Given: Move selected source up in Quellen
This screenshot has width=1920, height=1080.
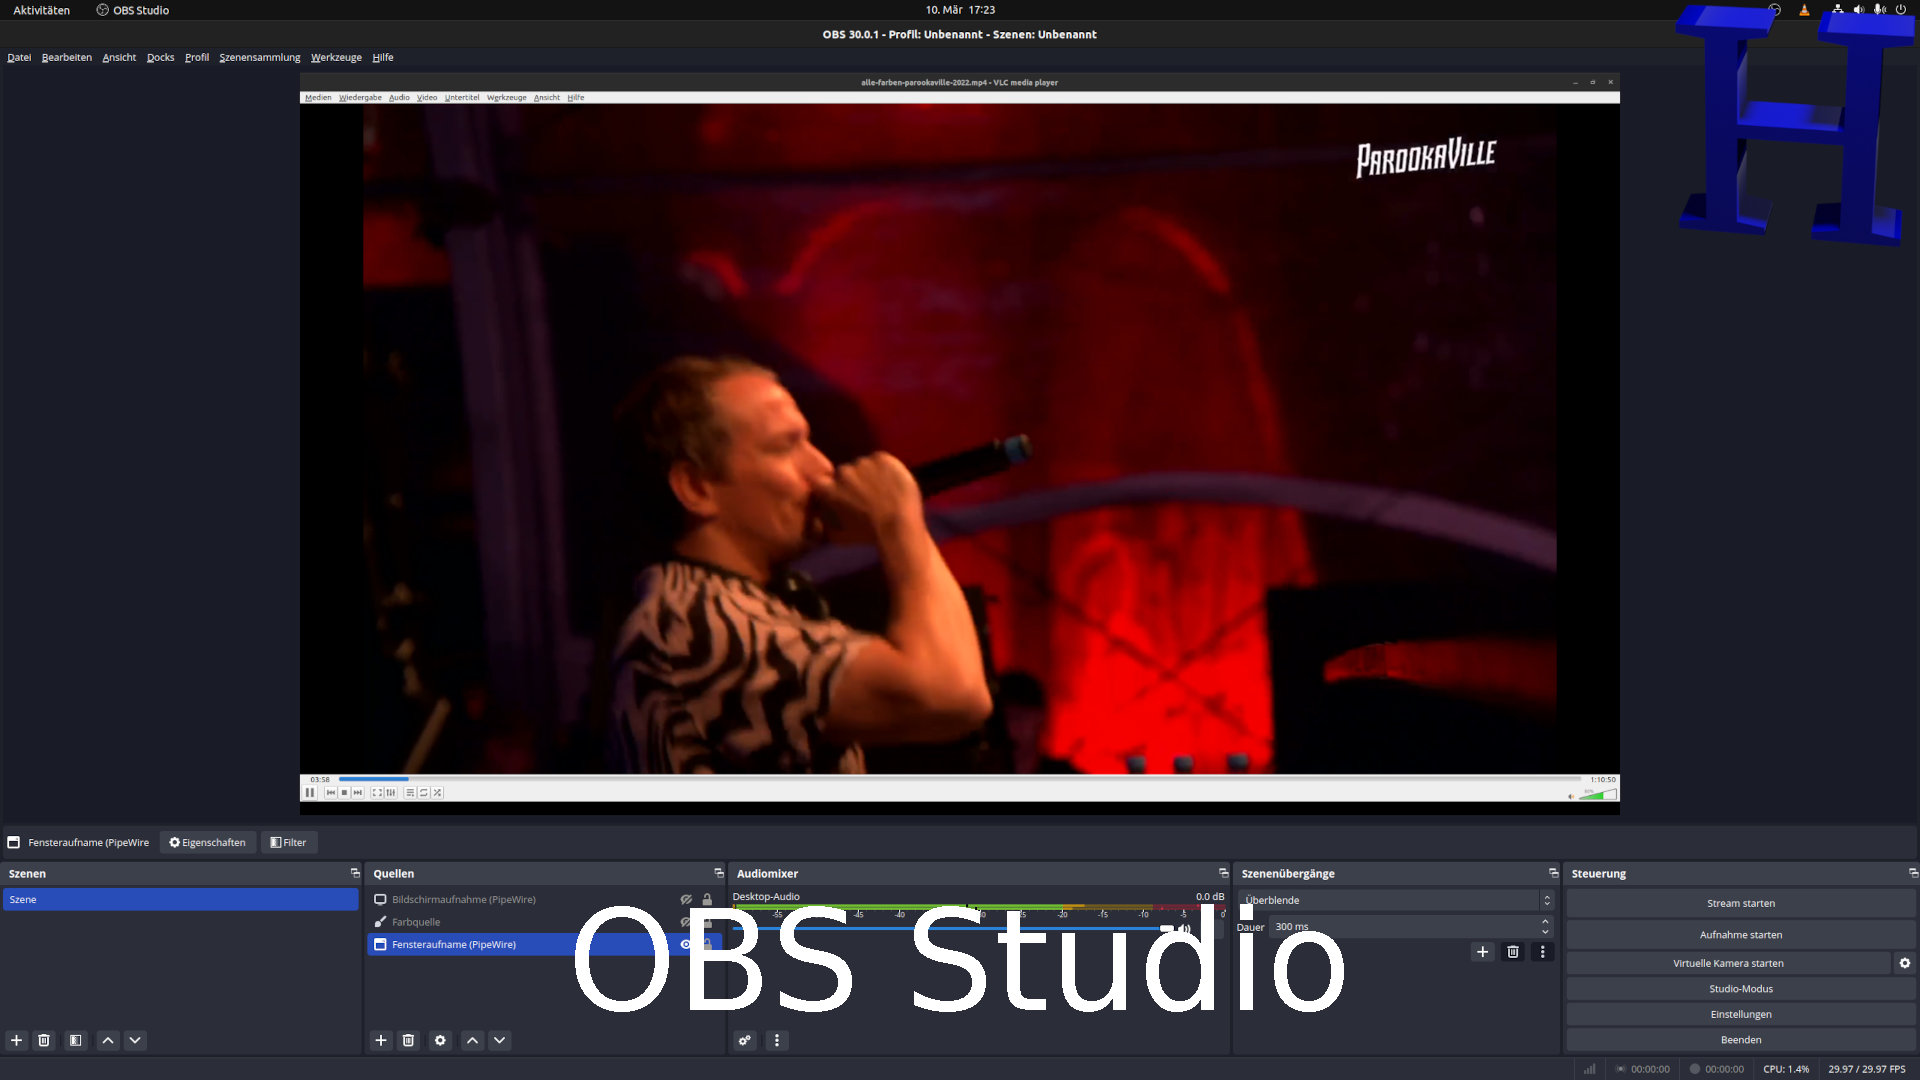Looking at the screenshot, I should point(473,1040).
